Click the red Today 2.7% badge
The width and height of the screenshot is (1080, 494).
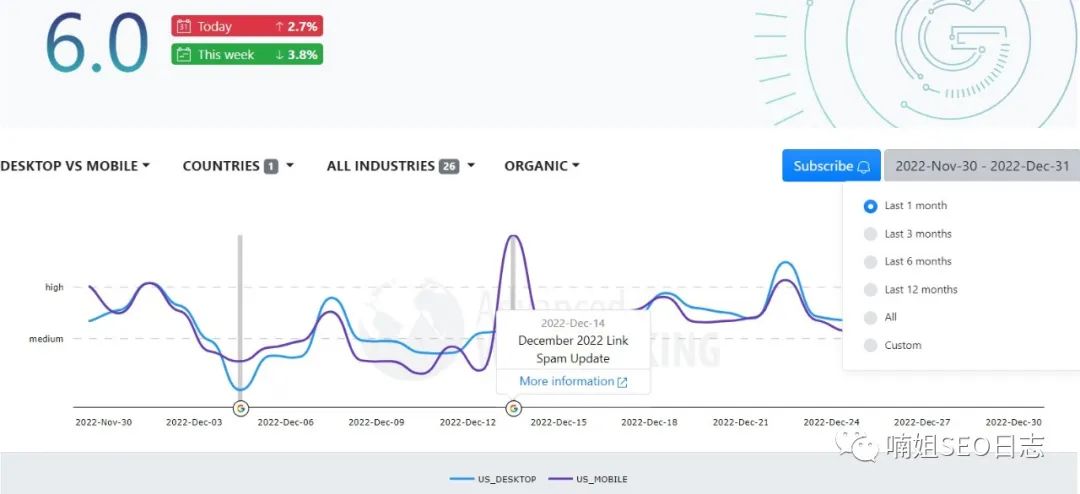[247, 26]
